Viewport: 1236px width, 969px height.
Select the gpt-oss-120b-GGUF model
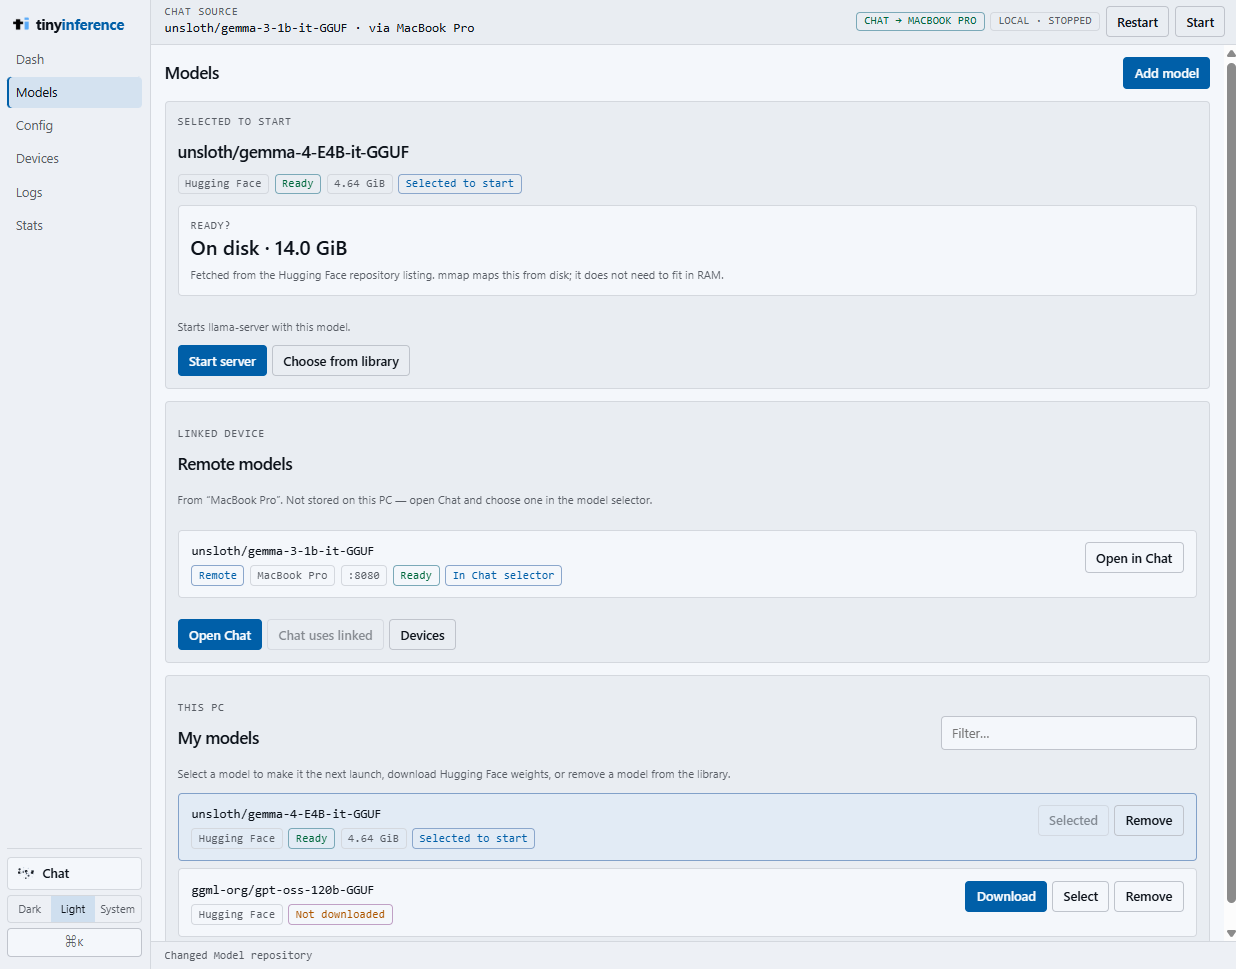pyautogui.click(x=1080, y=896)
